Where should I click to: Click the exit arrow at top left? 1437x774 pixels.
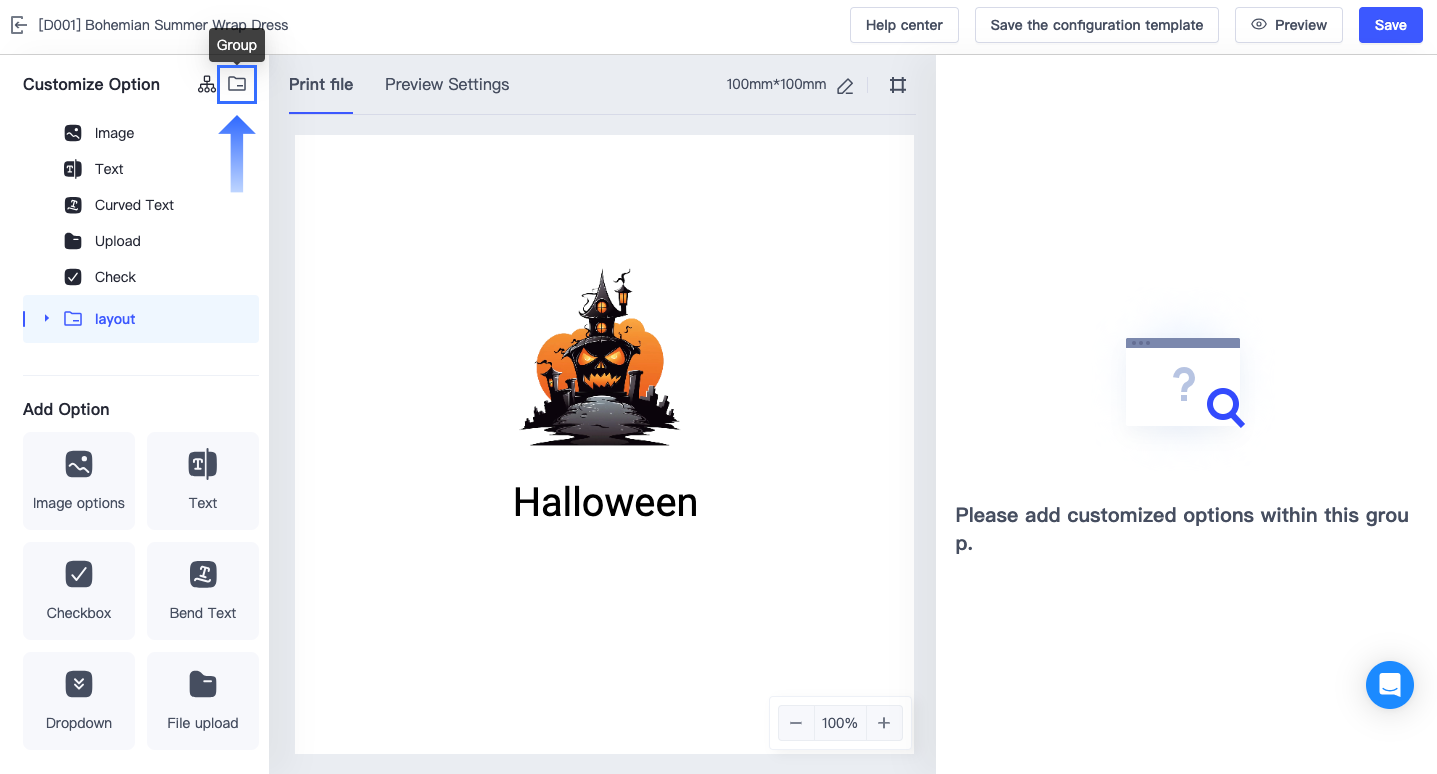[x=18, y=25]
